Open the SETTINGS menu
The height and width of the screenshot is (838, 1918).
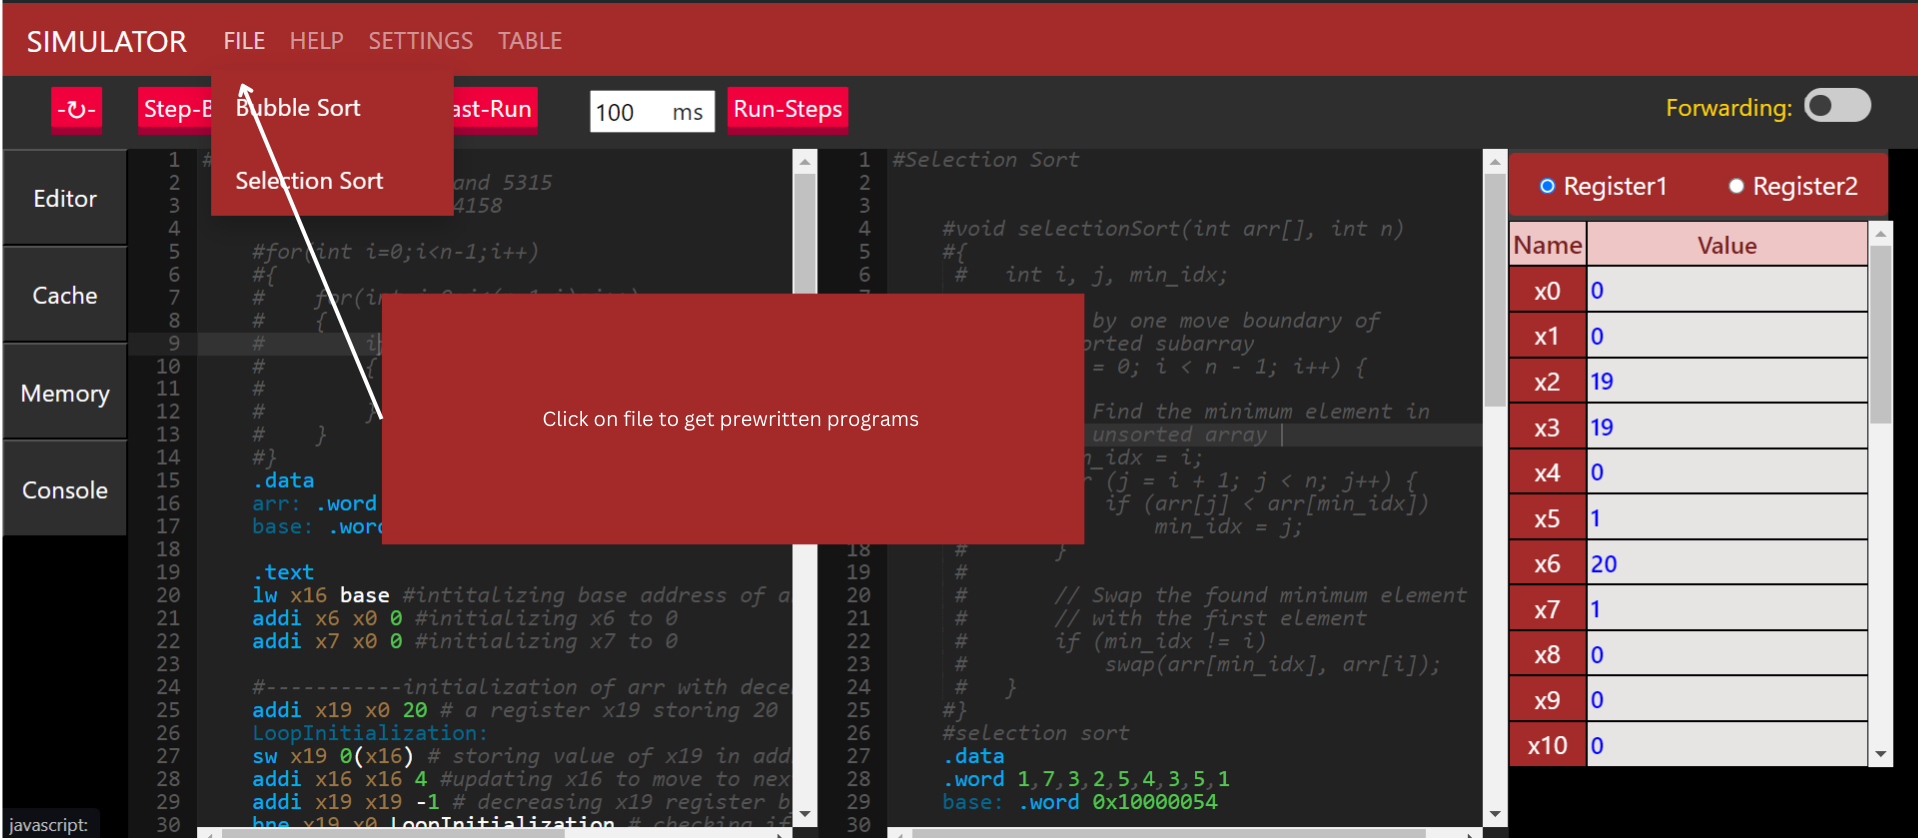(x=420, y=41)
